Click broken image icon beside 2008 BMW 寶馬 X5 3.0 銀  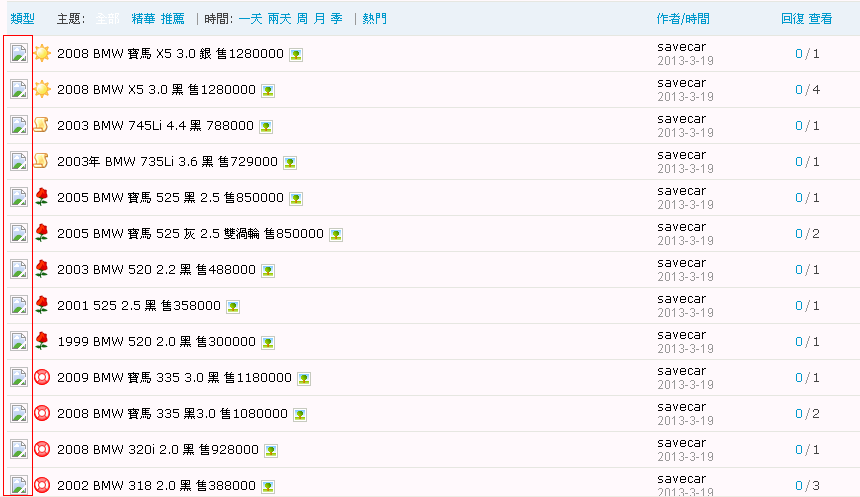point(19,54)
